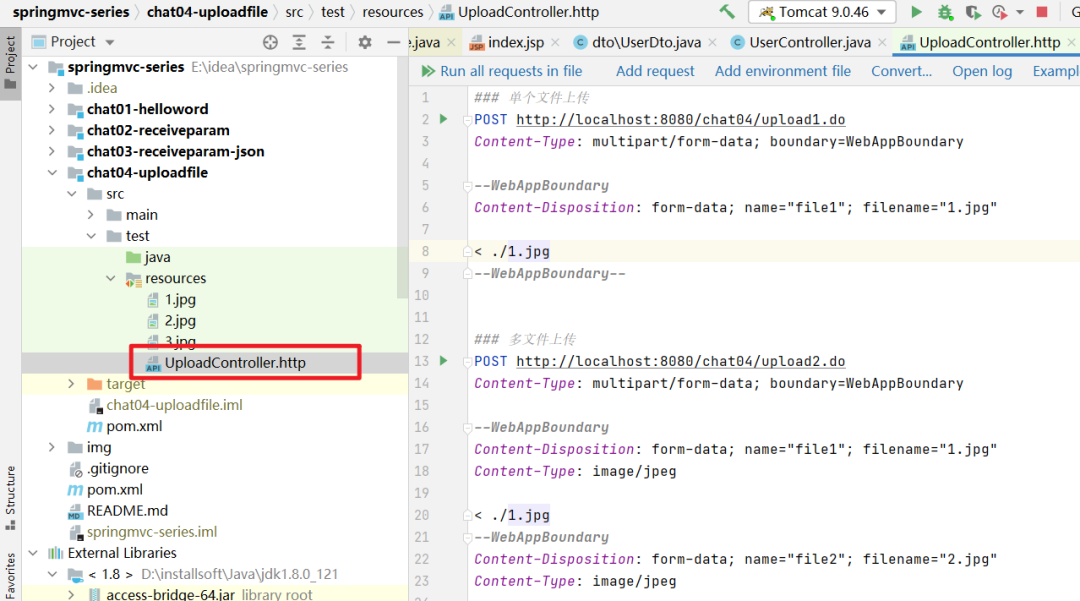Click the Add environment file link
The image size is (1080, 601).
pyautogui.click(x=783, y=71)
